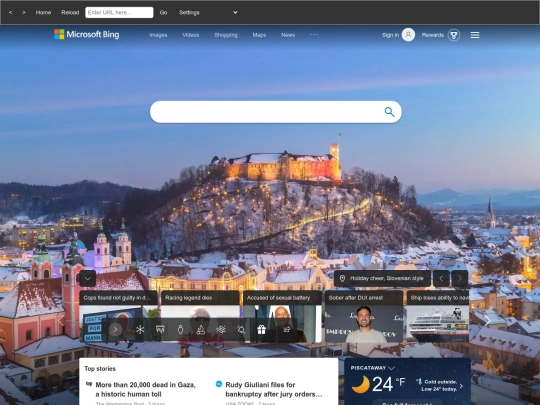The width and height of the screenshot is (540, 405).
Task: Click the 24 °F temperature reading
Action: pos(388,384)
